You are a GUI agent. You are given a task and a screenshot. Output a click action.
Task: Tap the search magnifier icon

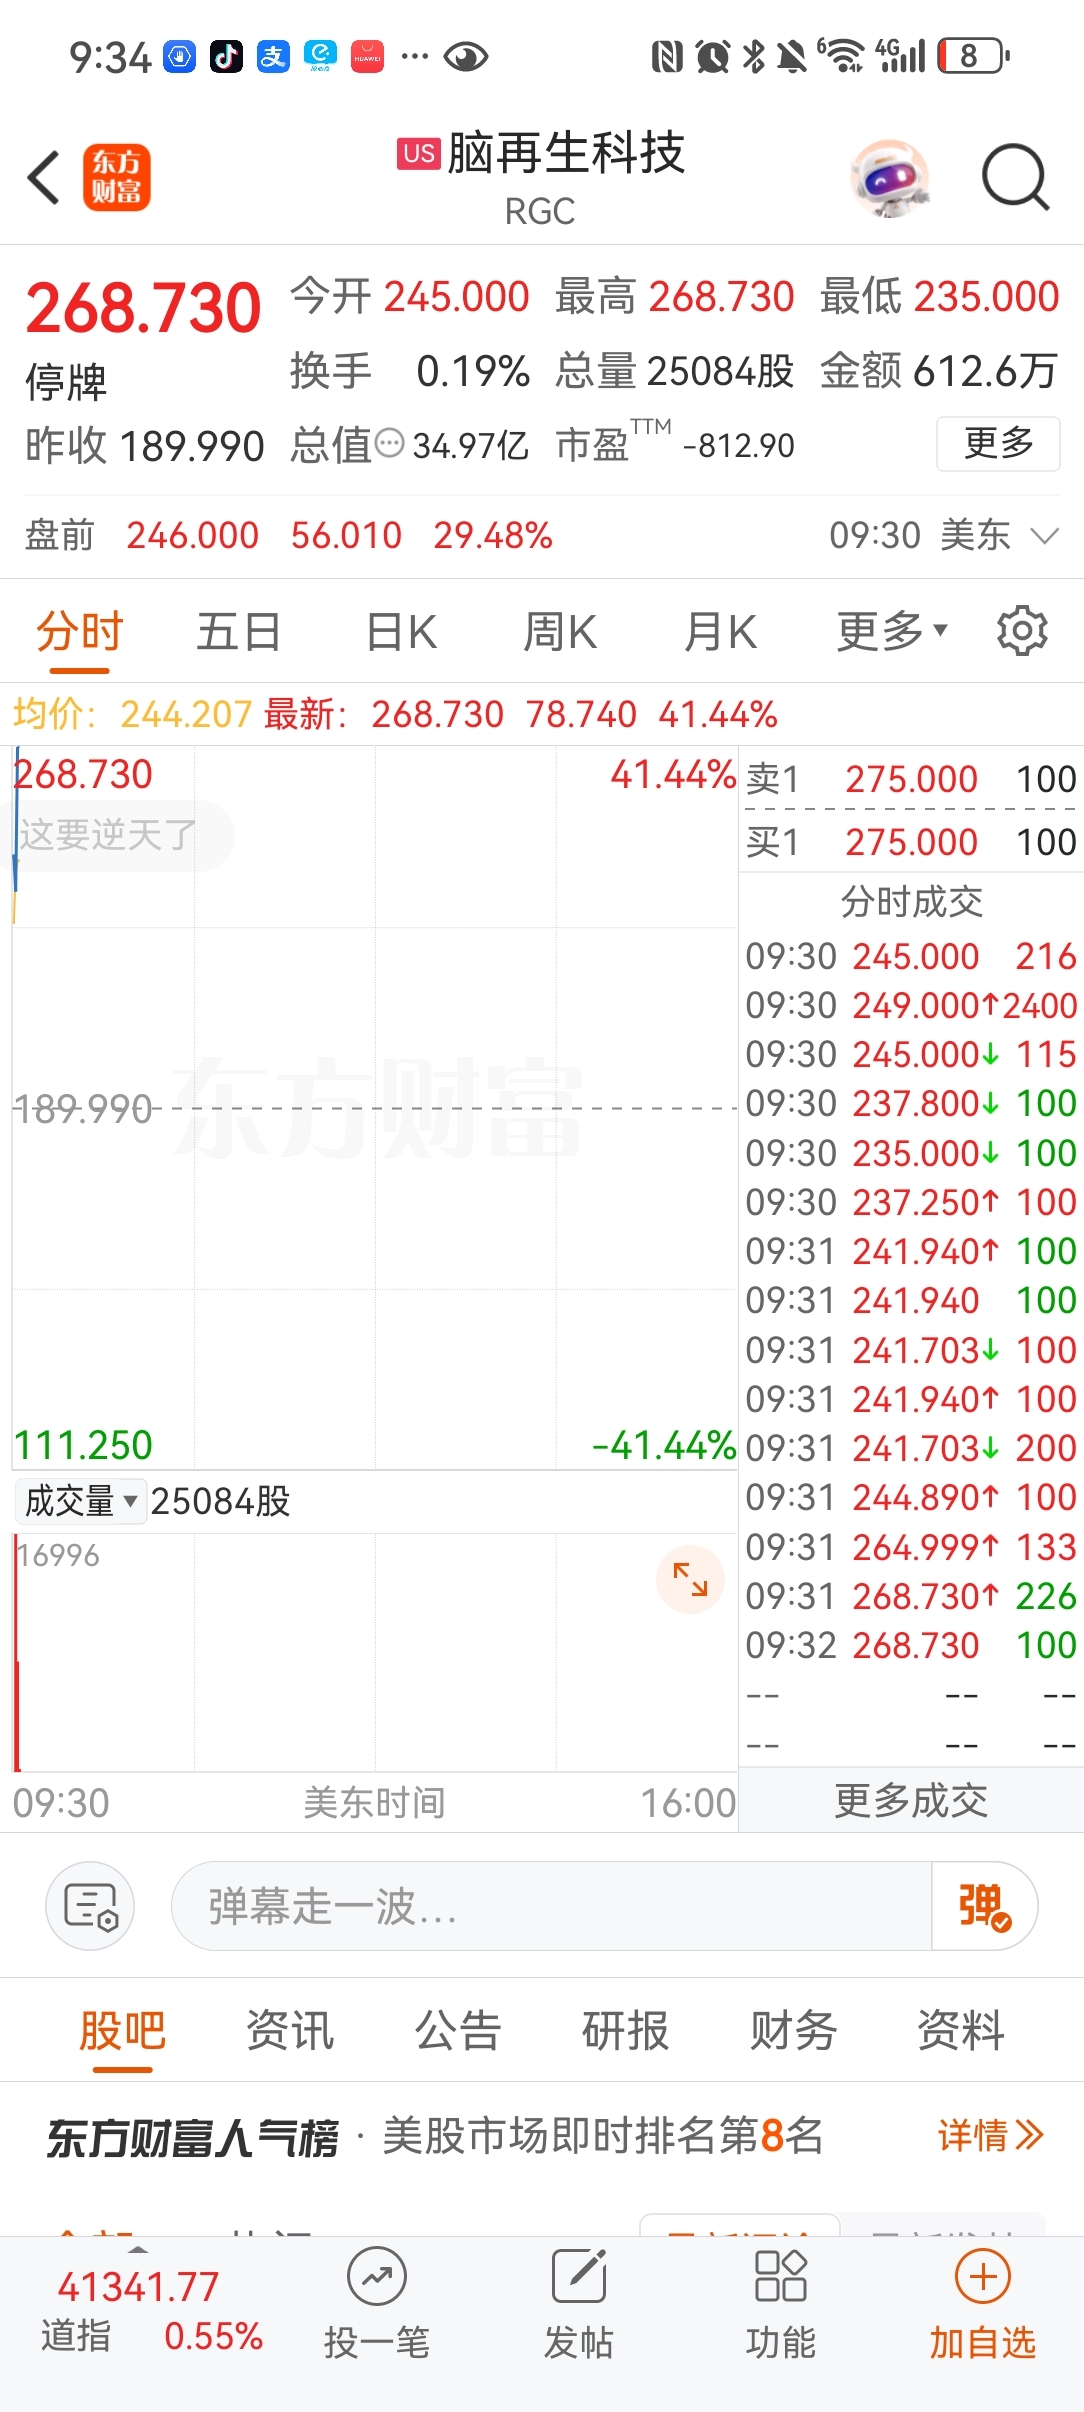(1015, 178)
